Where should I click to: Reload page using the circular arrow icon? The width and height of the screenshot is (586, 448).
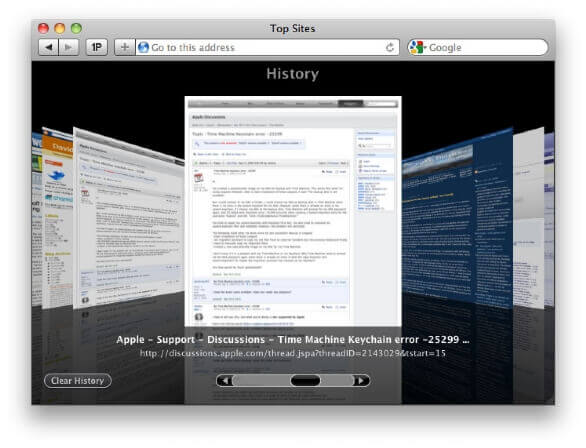pyautogui.click(x=390, y=47)
